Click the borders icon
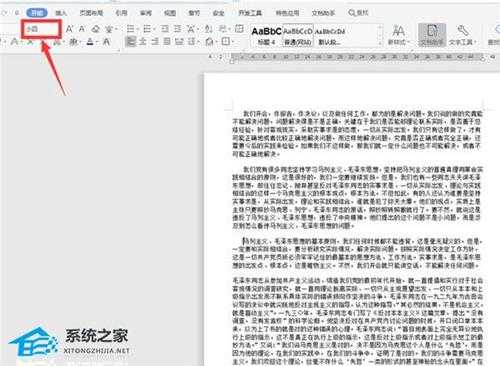The width and height of the screenshot is (500, 366). pyautogui.click(x=226, y=42)
